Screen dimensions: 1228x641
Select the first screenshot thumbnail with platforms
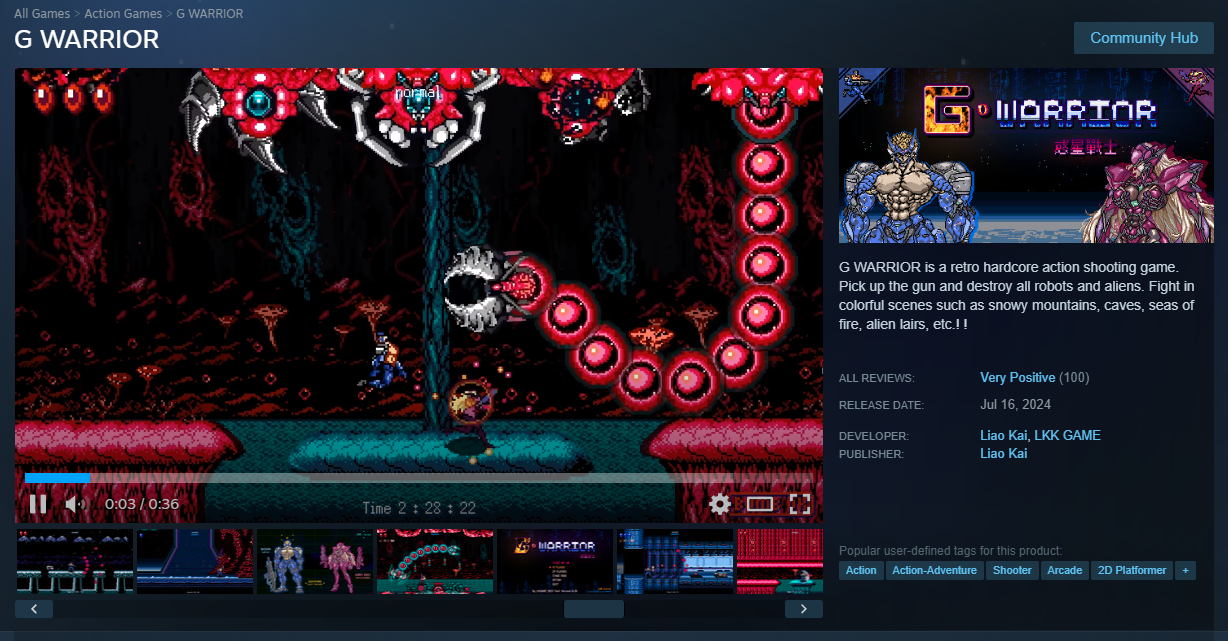(x=75, y=562)
